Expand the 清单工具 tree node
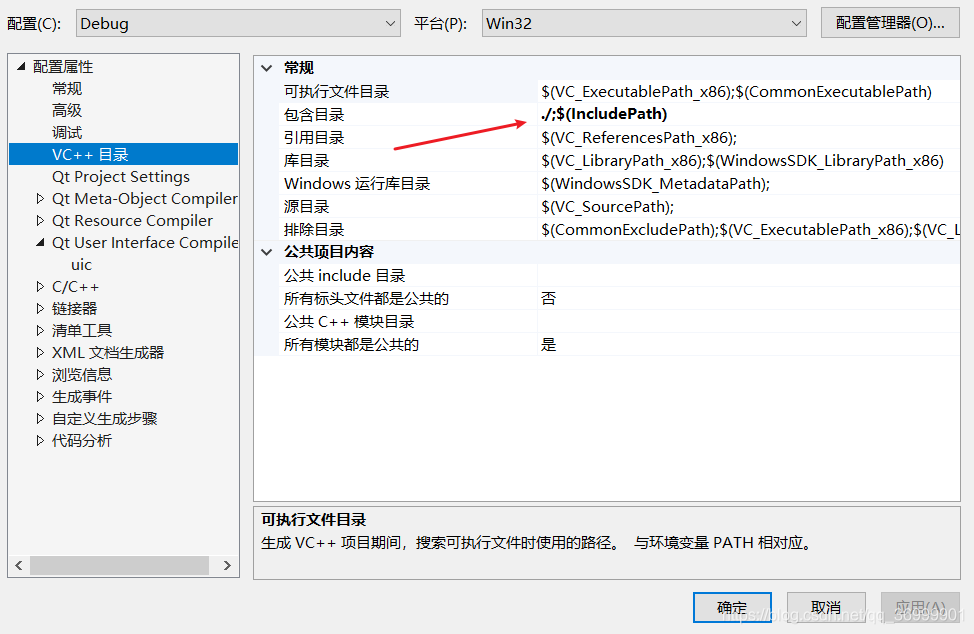The width and height of the screenshot is (974, 634). click(40, 330)
